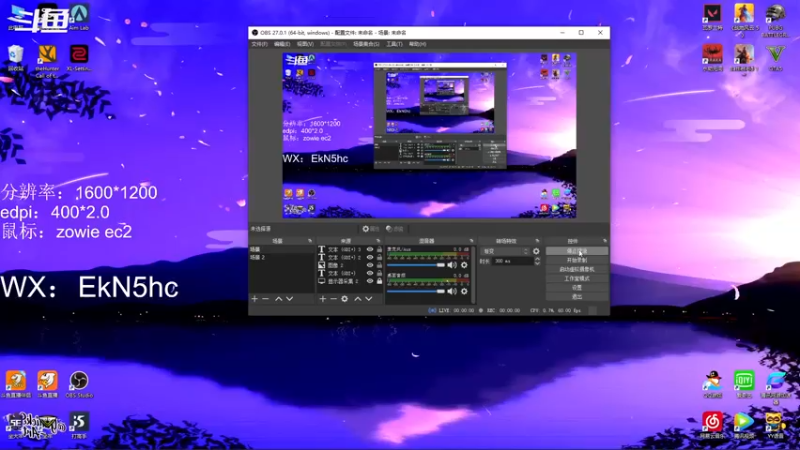Pop out the 转场特效 transitions dock

(537, 241)
